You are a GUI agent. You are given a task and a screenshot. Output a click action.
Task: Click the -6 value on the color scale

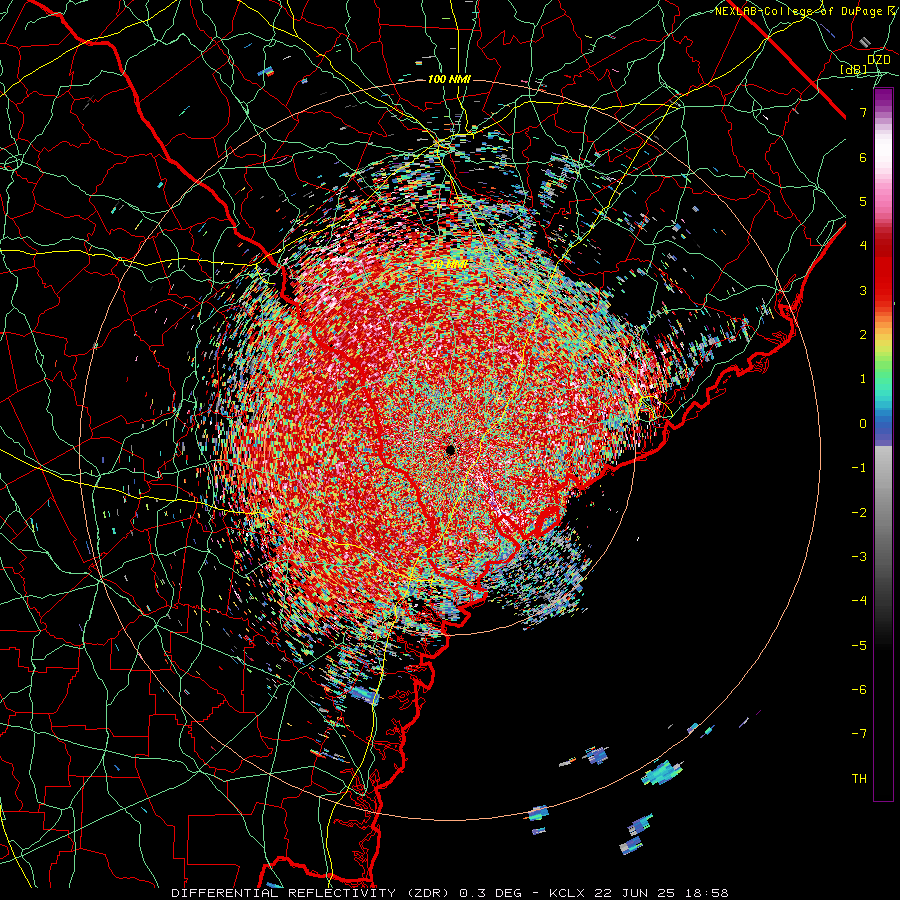click(859, 690)
